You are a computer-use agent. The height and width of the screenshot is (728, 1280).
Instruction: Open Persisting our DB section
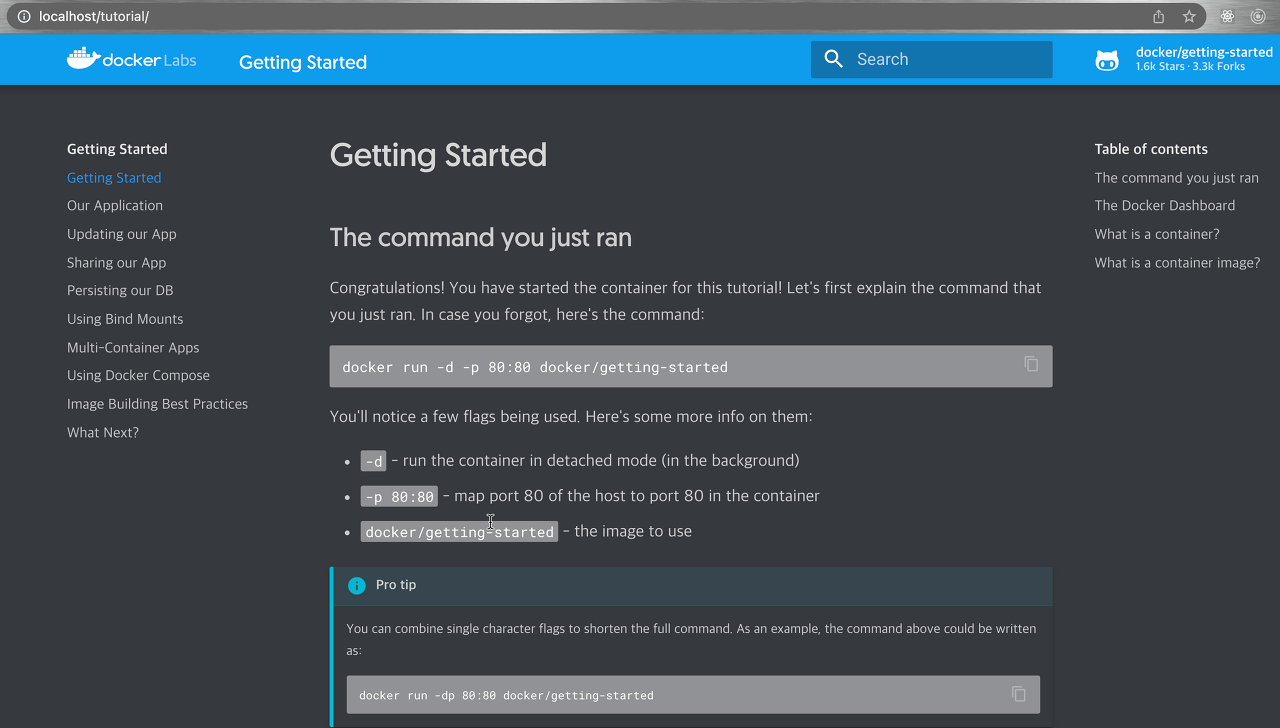tap(120, 291)
